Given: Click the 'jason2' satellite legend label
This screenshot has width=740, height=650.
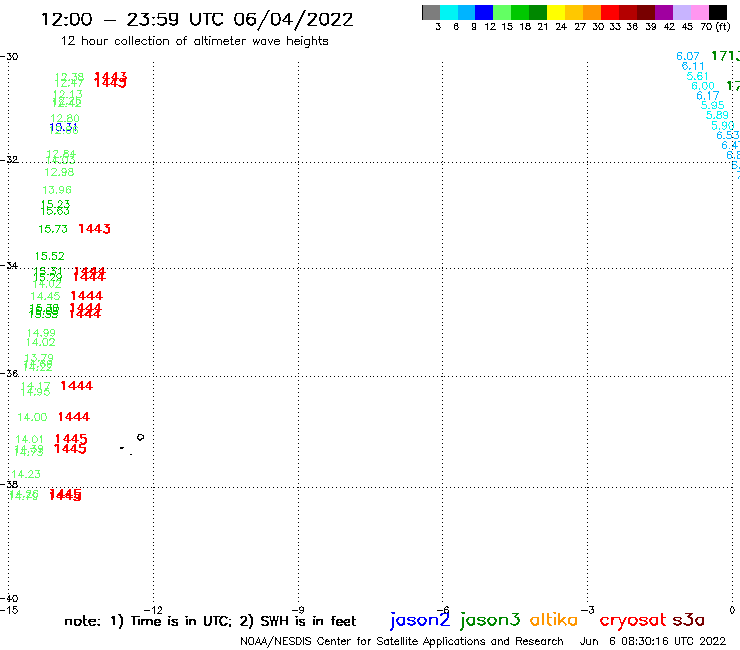Looking at the screenshot, I should click(420, 620).
